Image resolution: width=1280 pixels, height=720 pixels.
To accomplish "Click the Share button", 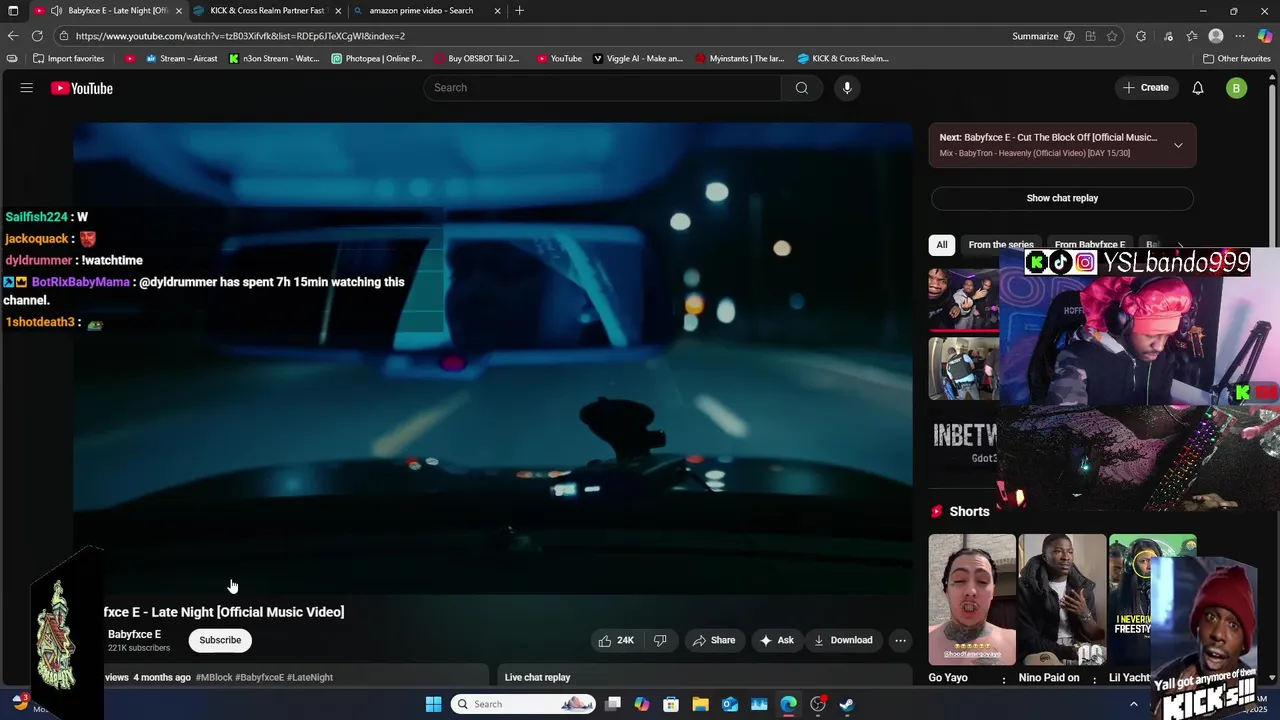I will click(714, 640).
